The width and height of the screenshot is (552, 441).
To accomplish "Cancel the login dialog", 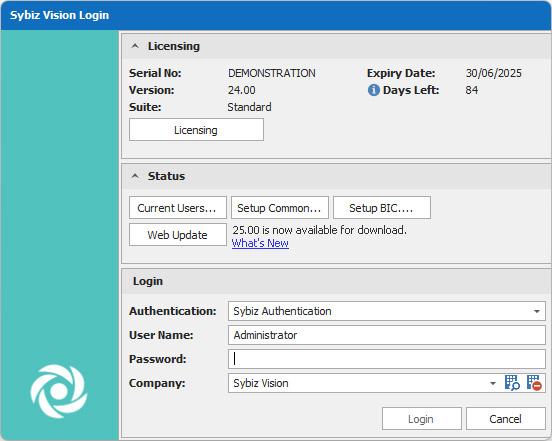I will point(506,419).
